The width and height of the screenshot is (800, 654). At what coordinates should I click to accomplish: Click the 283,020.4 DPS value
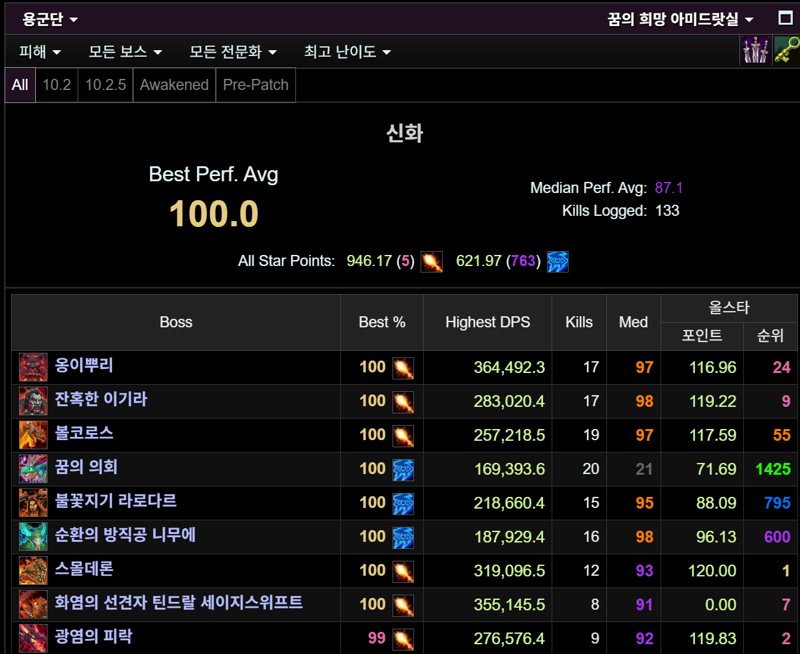pos(509,401)
